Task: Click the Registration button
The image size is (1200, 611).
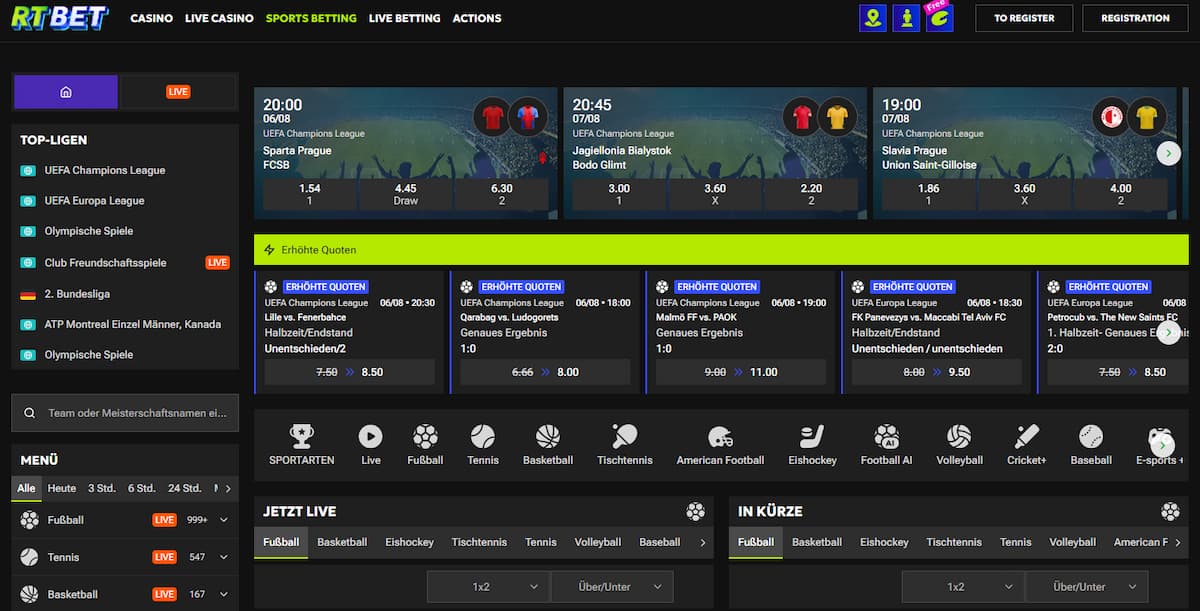Action: 1135,18
